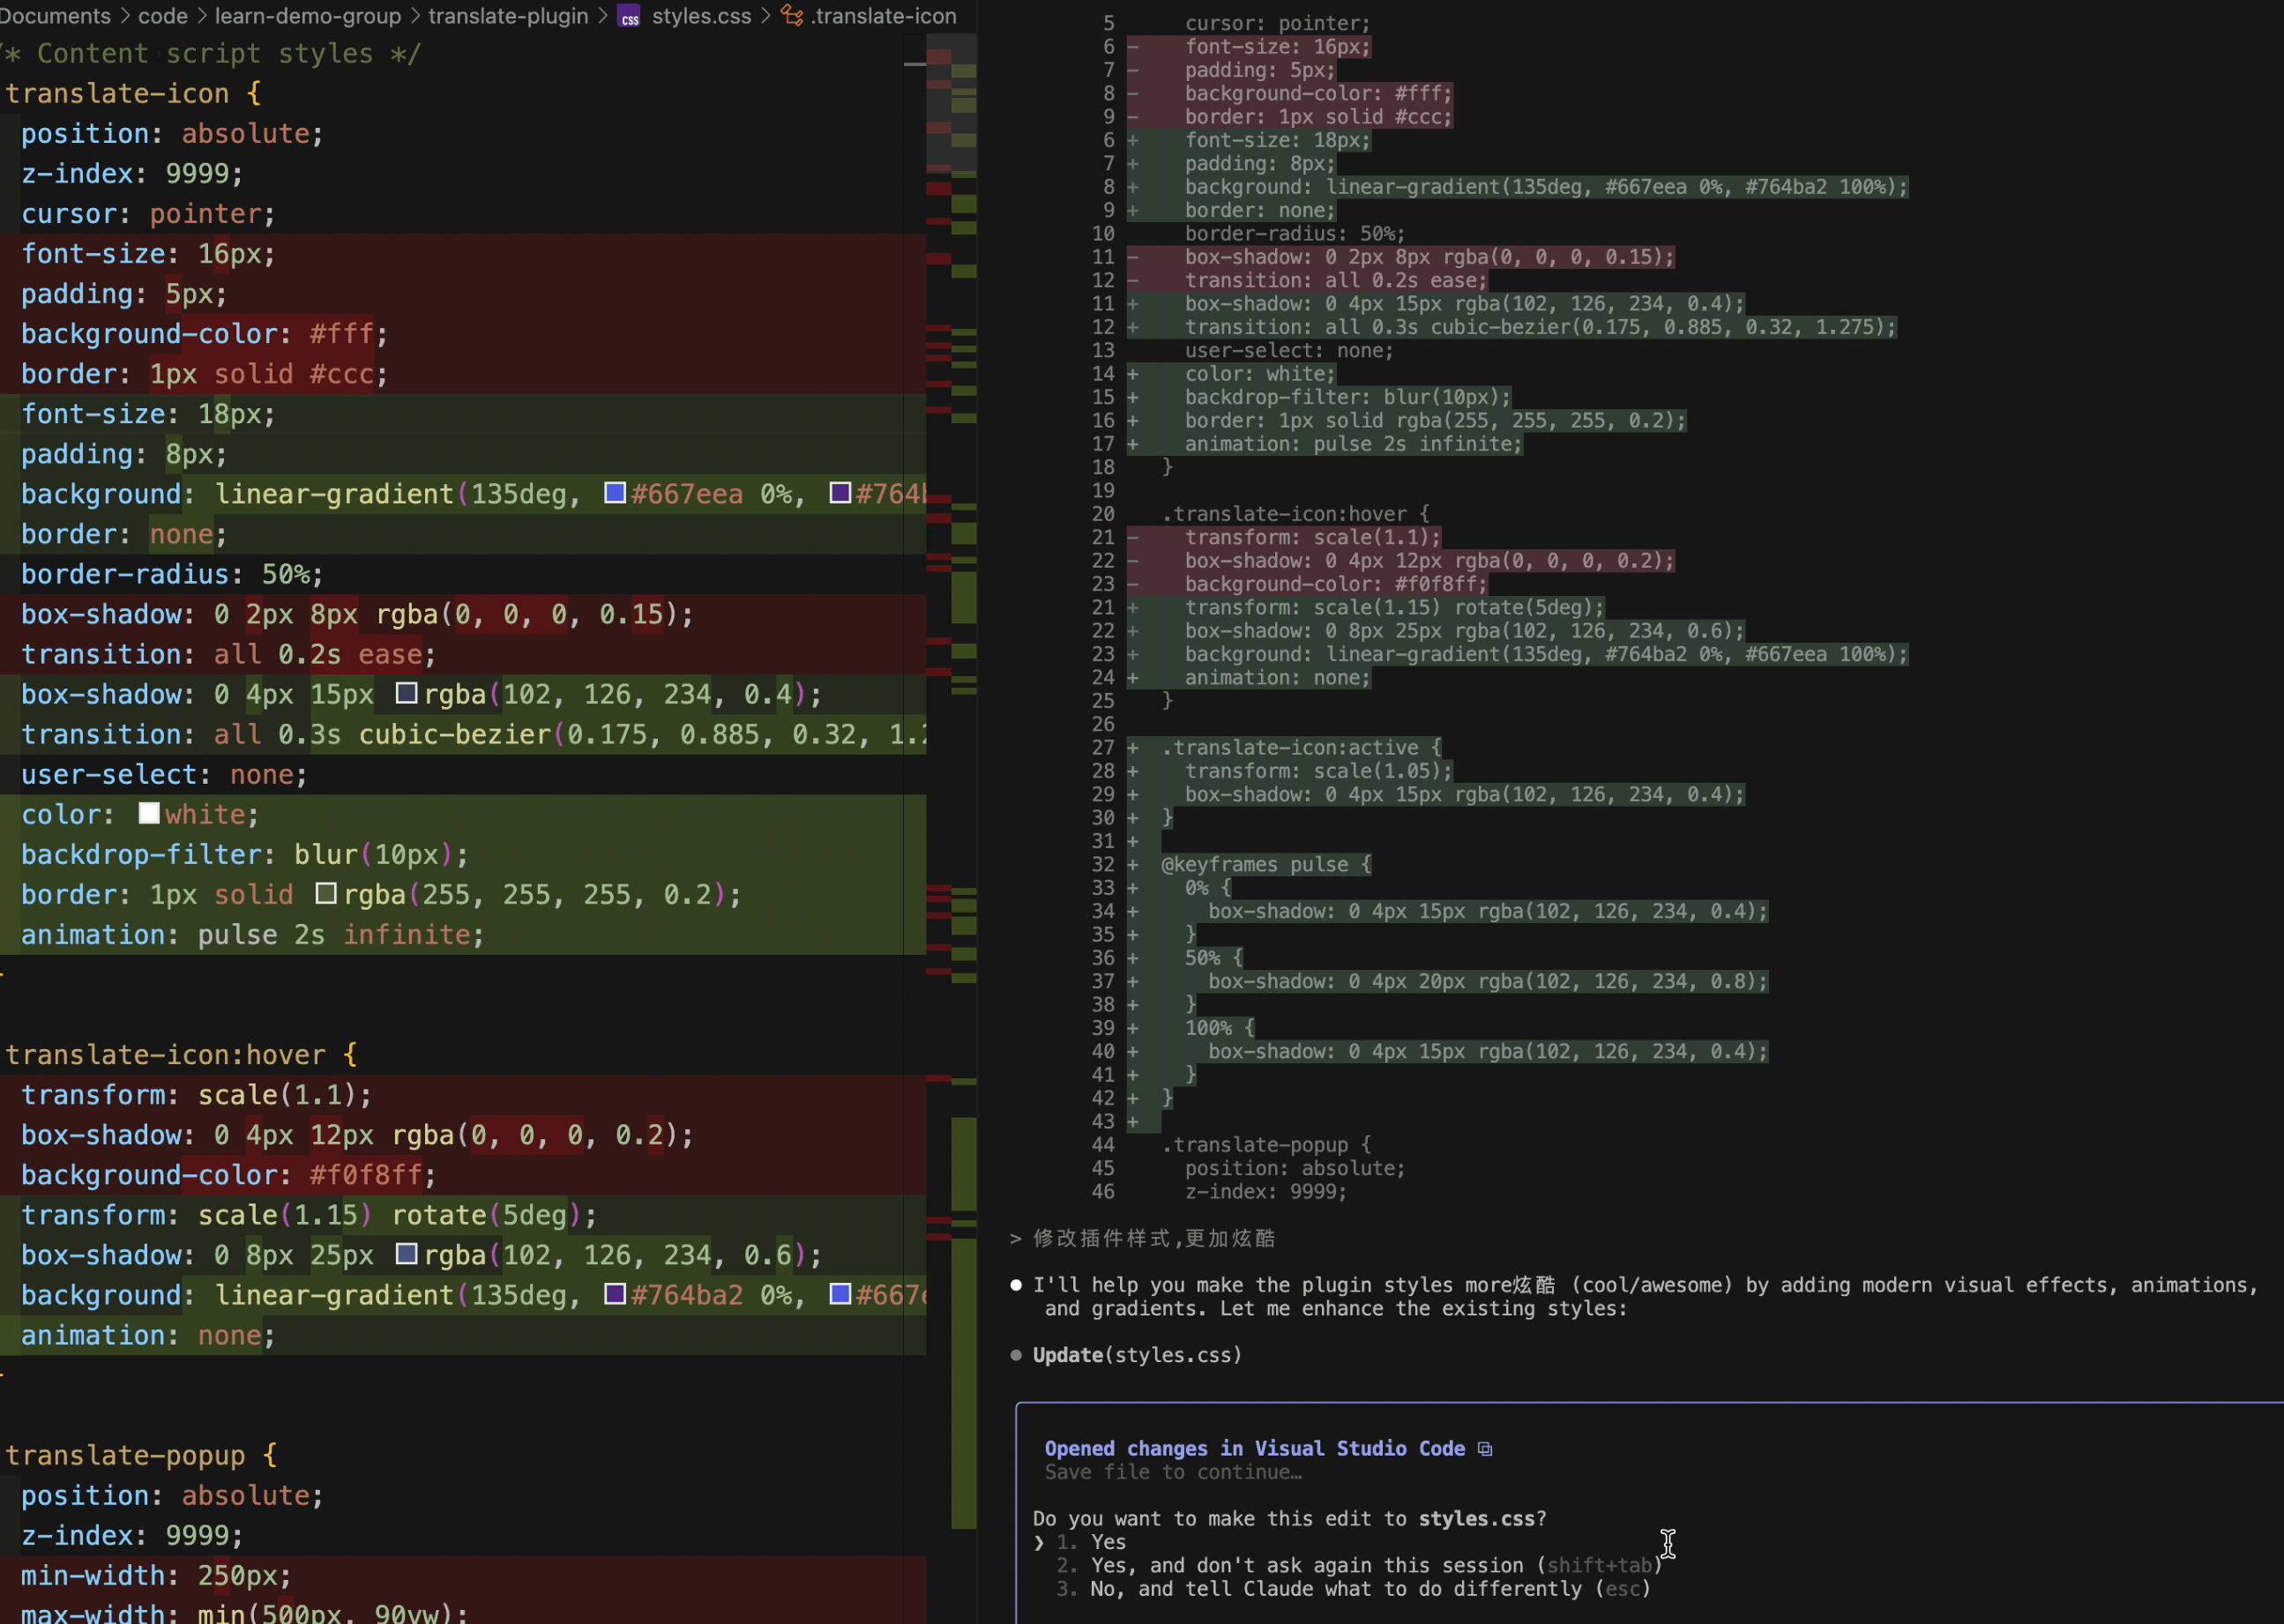Choose No, and tell Claude what to do differently
This screenshot has height=1624, width=2284.
(1340, 1589)
